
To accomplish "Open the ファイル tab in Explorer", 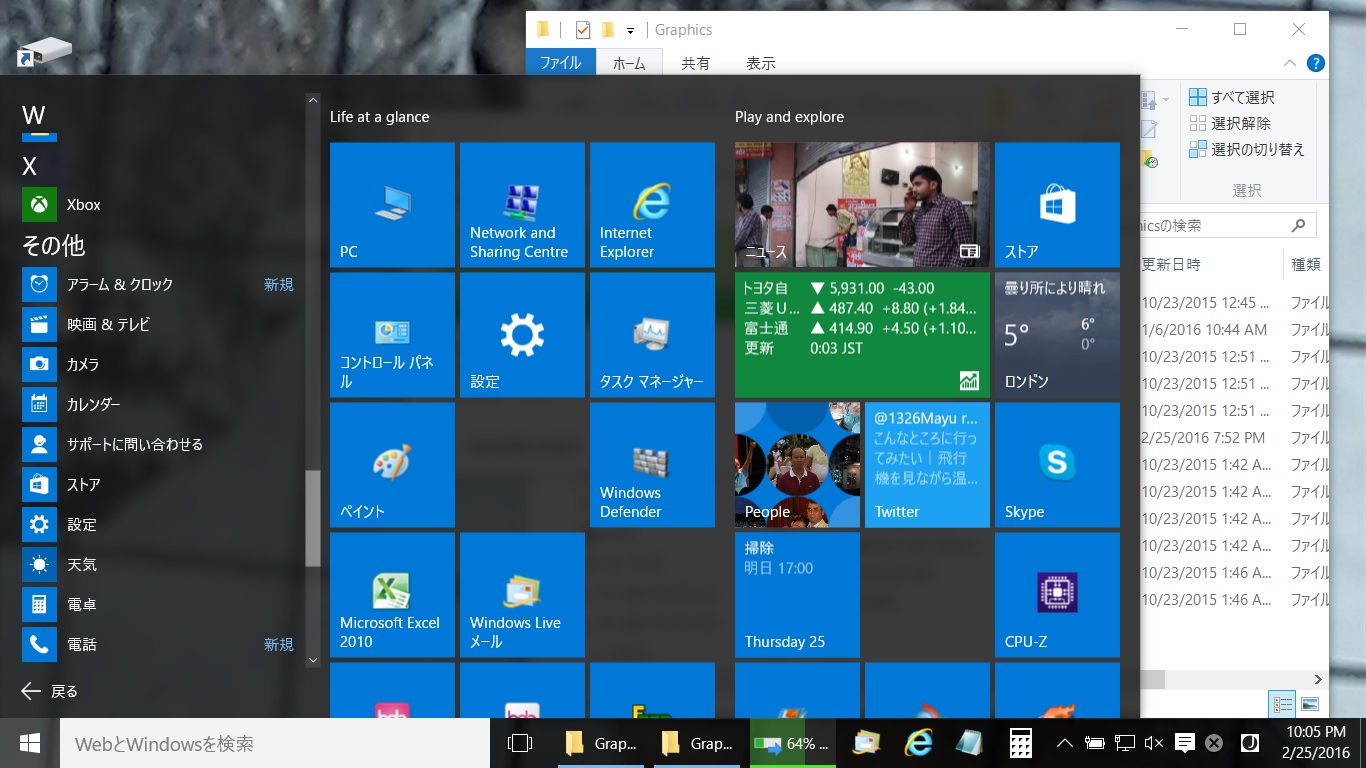I will (x=560, y=63).
